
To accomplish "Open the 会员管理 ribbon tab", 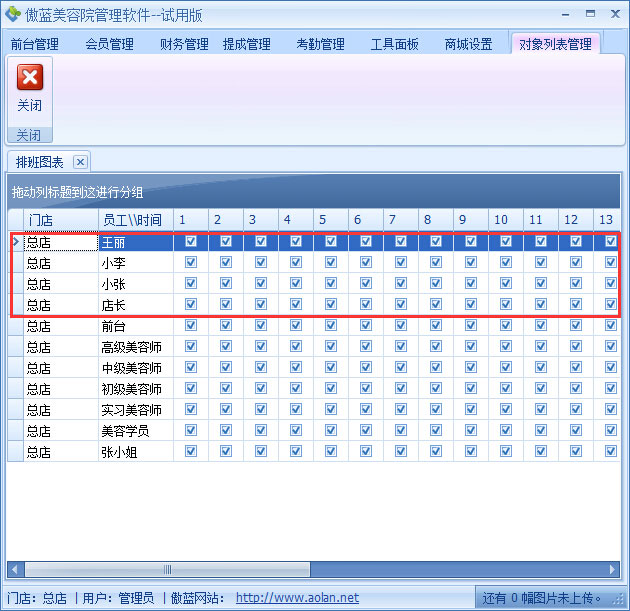I will (x=109, y=44).
